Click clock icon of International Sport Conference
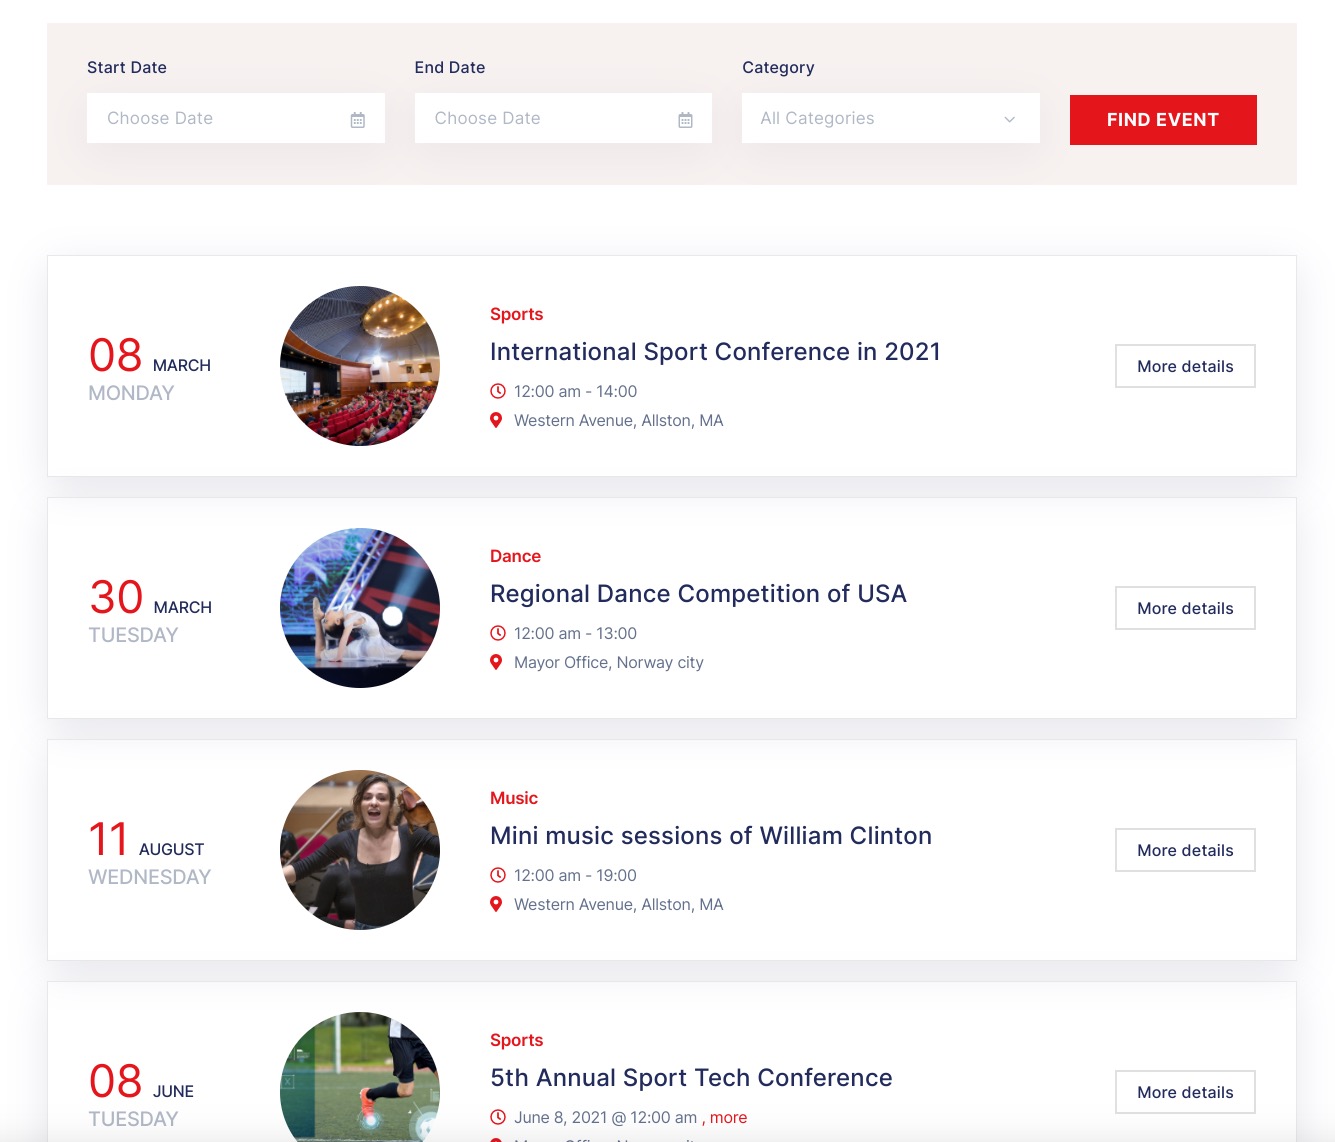This screenshot has width=1335, height=1142. pos(498,391)
